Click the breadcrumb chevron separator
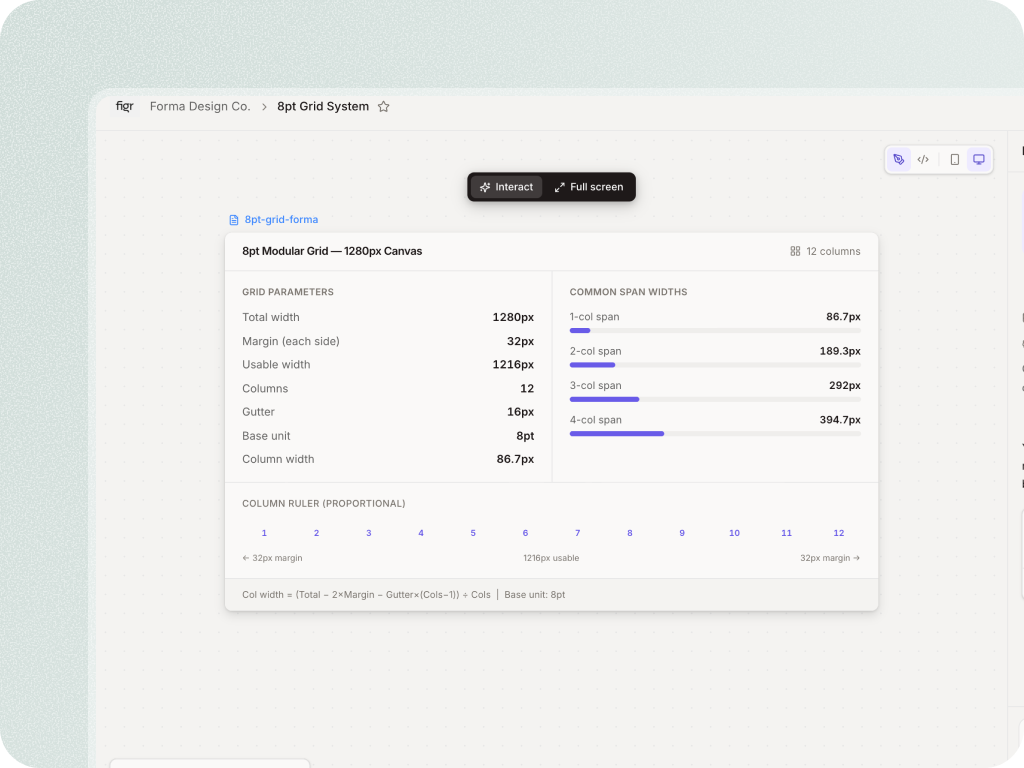The image size is (1024, 768). pos(264,107)
